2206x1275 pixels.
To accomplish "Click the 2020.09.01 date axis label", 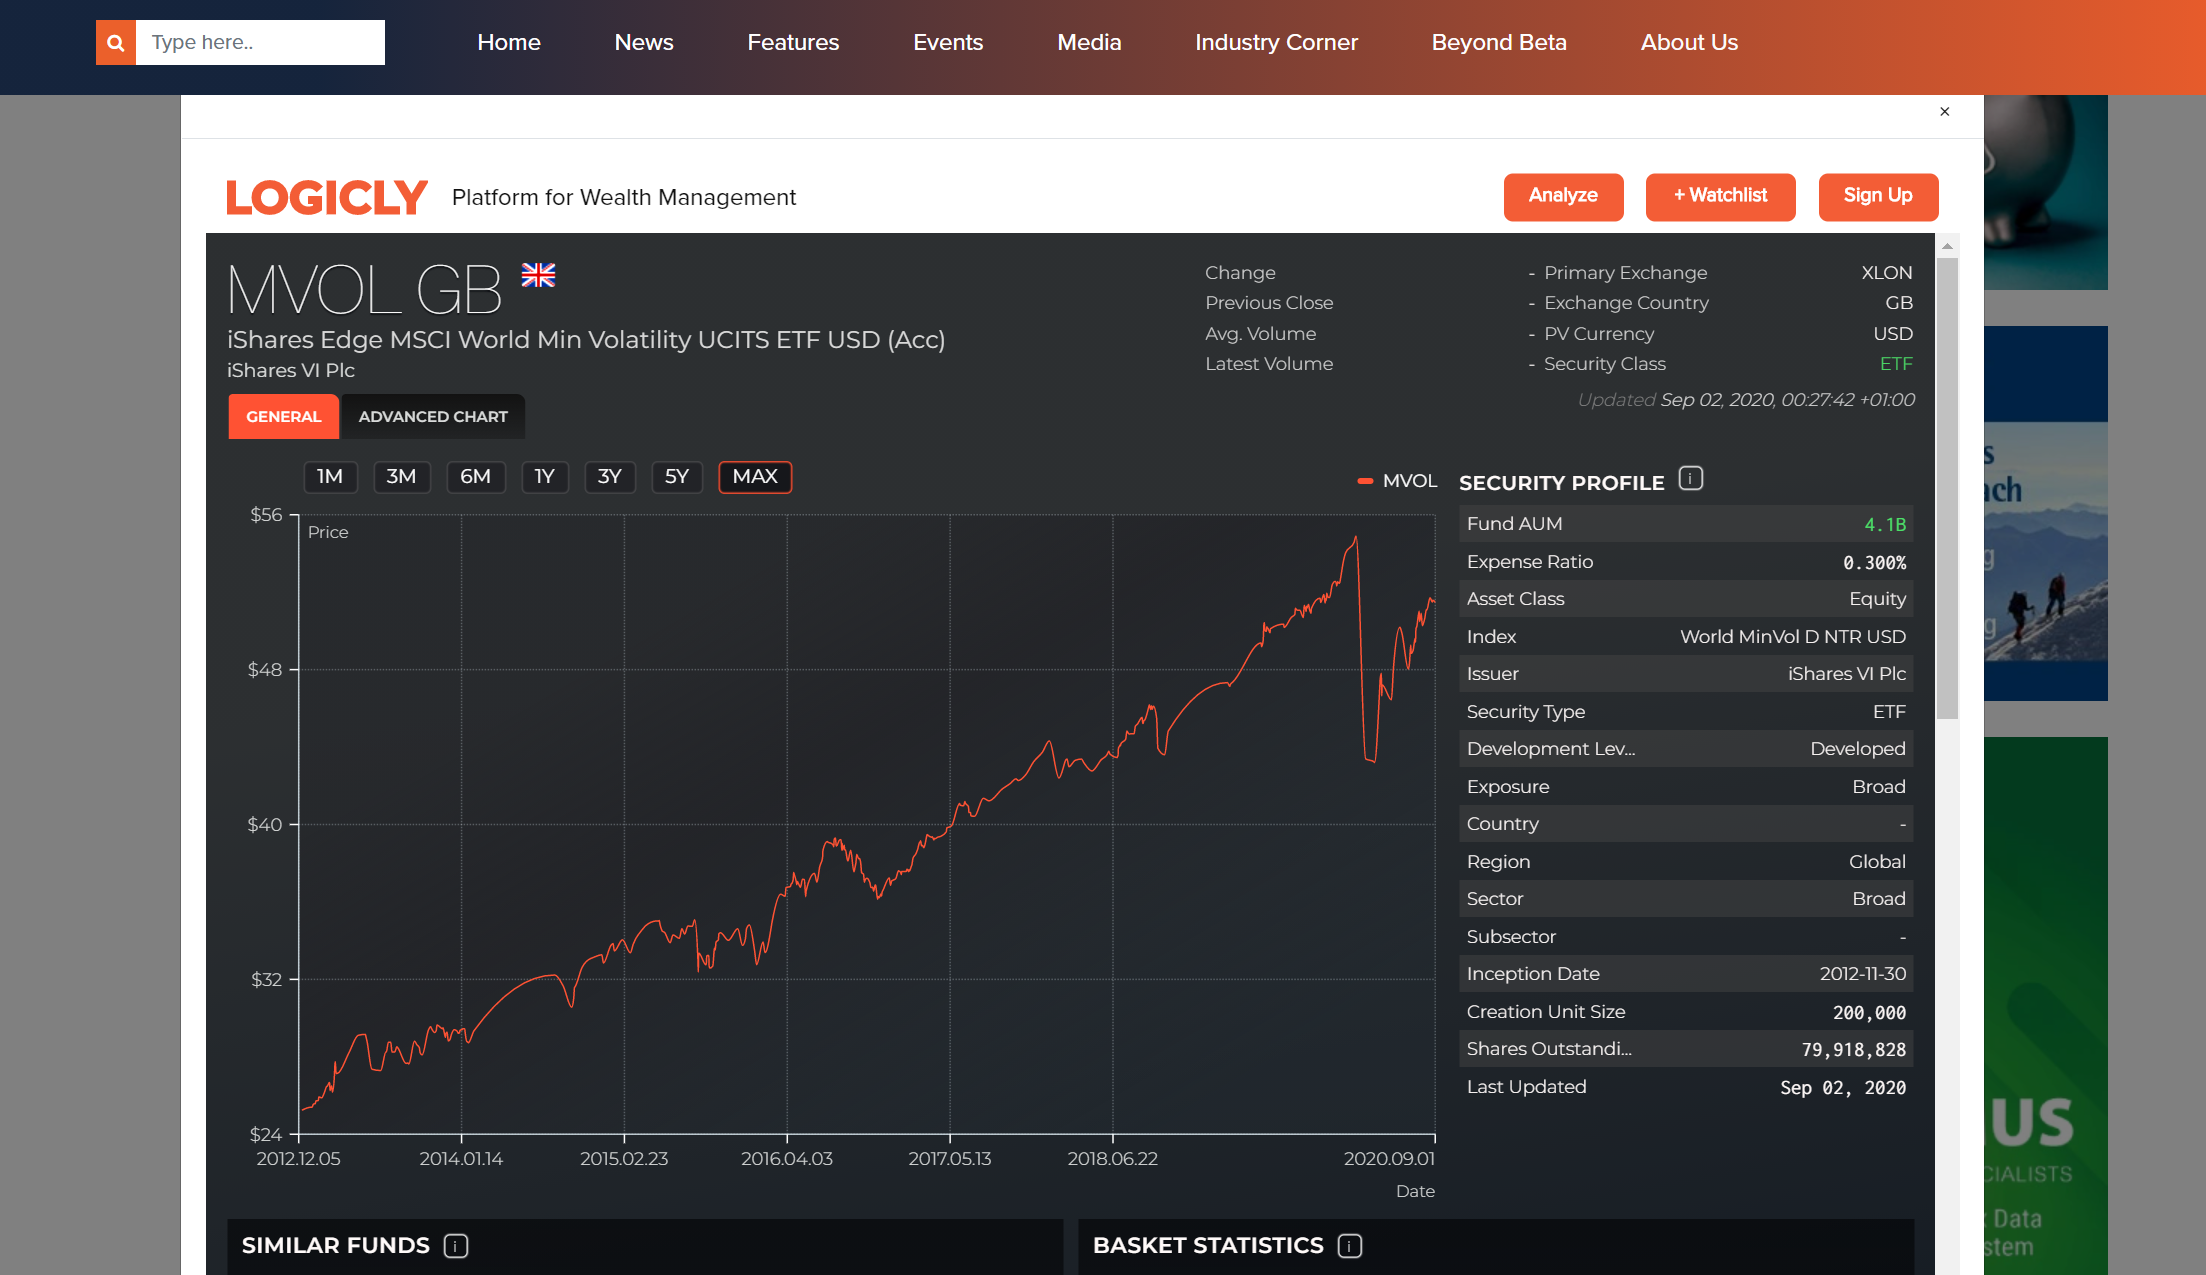I will [x=1389, y=1159].
